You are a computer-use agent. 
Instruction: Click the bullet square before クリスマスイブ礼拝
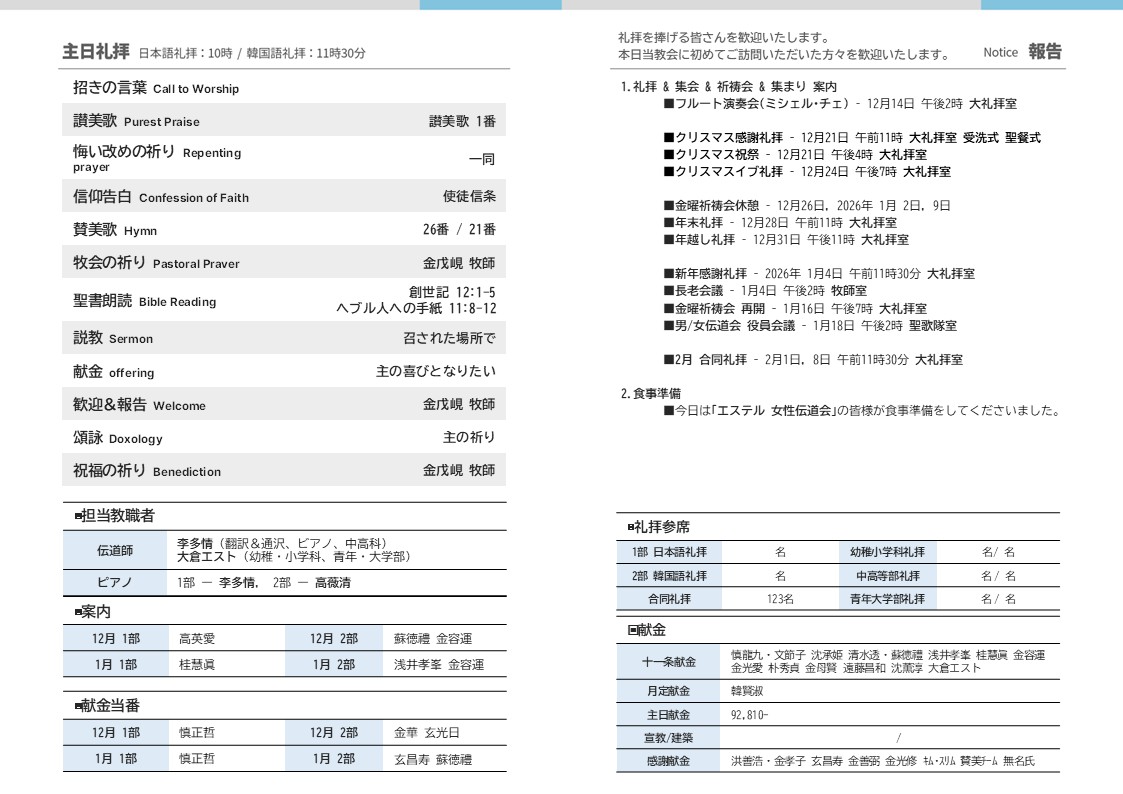(x=668, y=172)
